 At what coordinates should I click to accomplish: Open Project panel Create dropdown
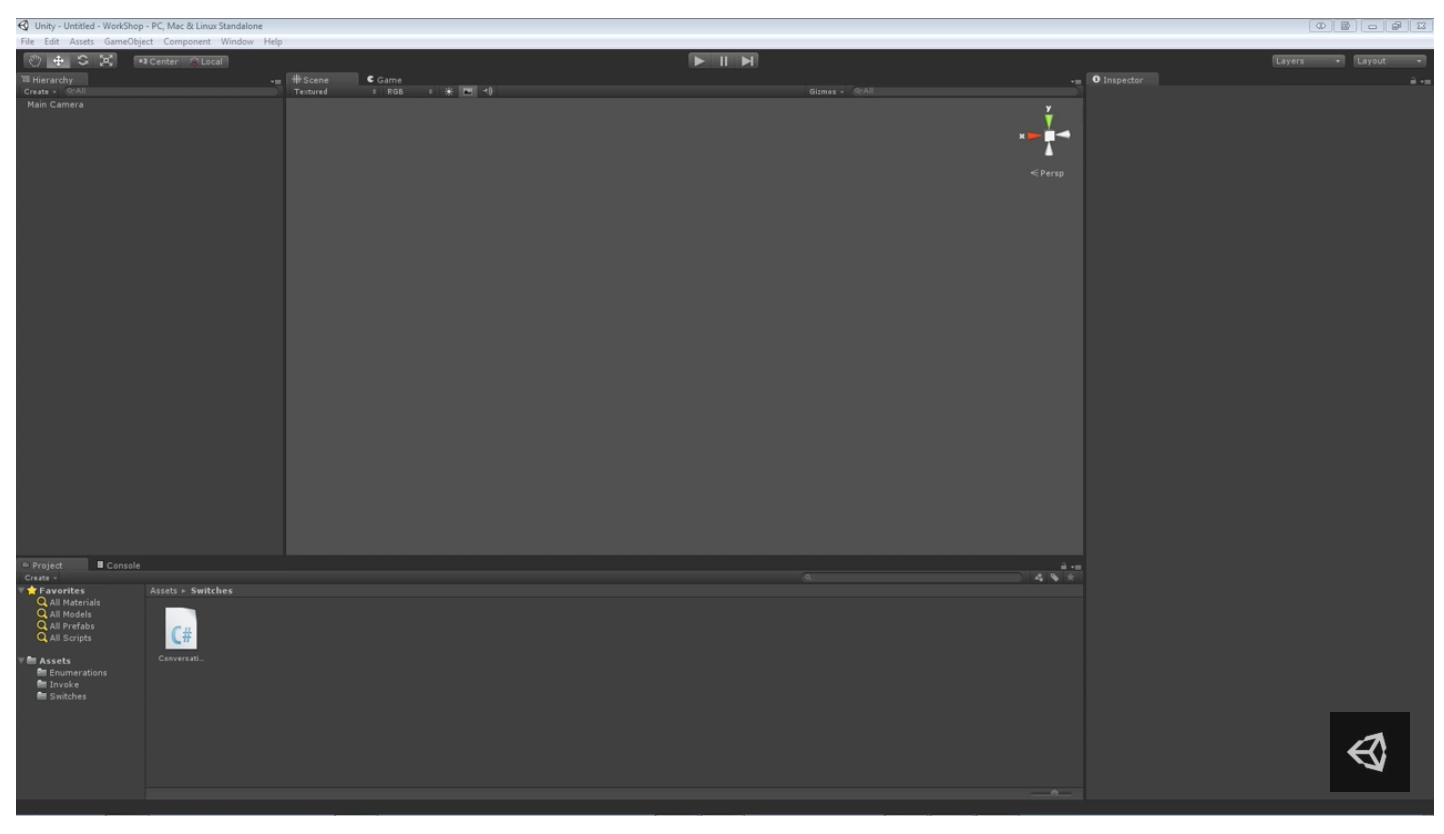pyautogui.click(x=40, y=577)
